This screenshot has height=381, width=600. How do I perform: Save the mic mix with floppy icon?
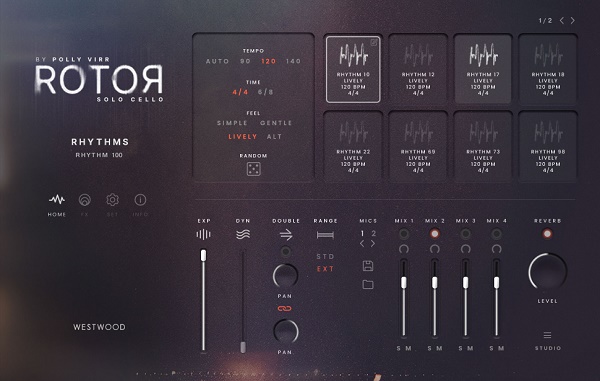point(368,266)
